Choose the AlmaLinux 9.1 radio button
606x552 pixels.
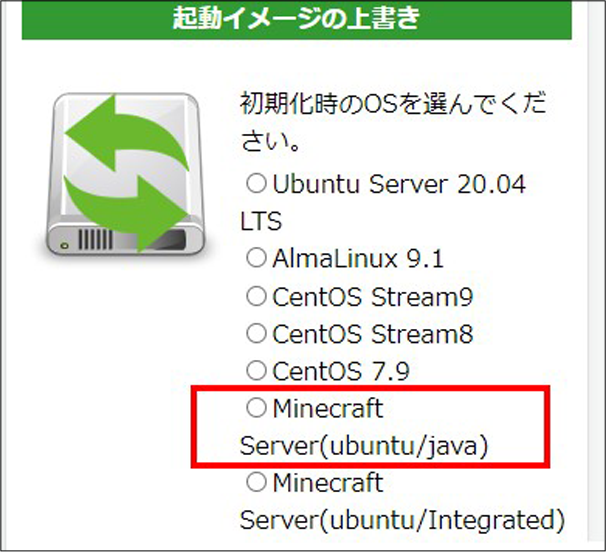point(257,259)
